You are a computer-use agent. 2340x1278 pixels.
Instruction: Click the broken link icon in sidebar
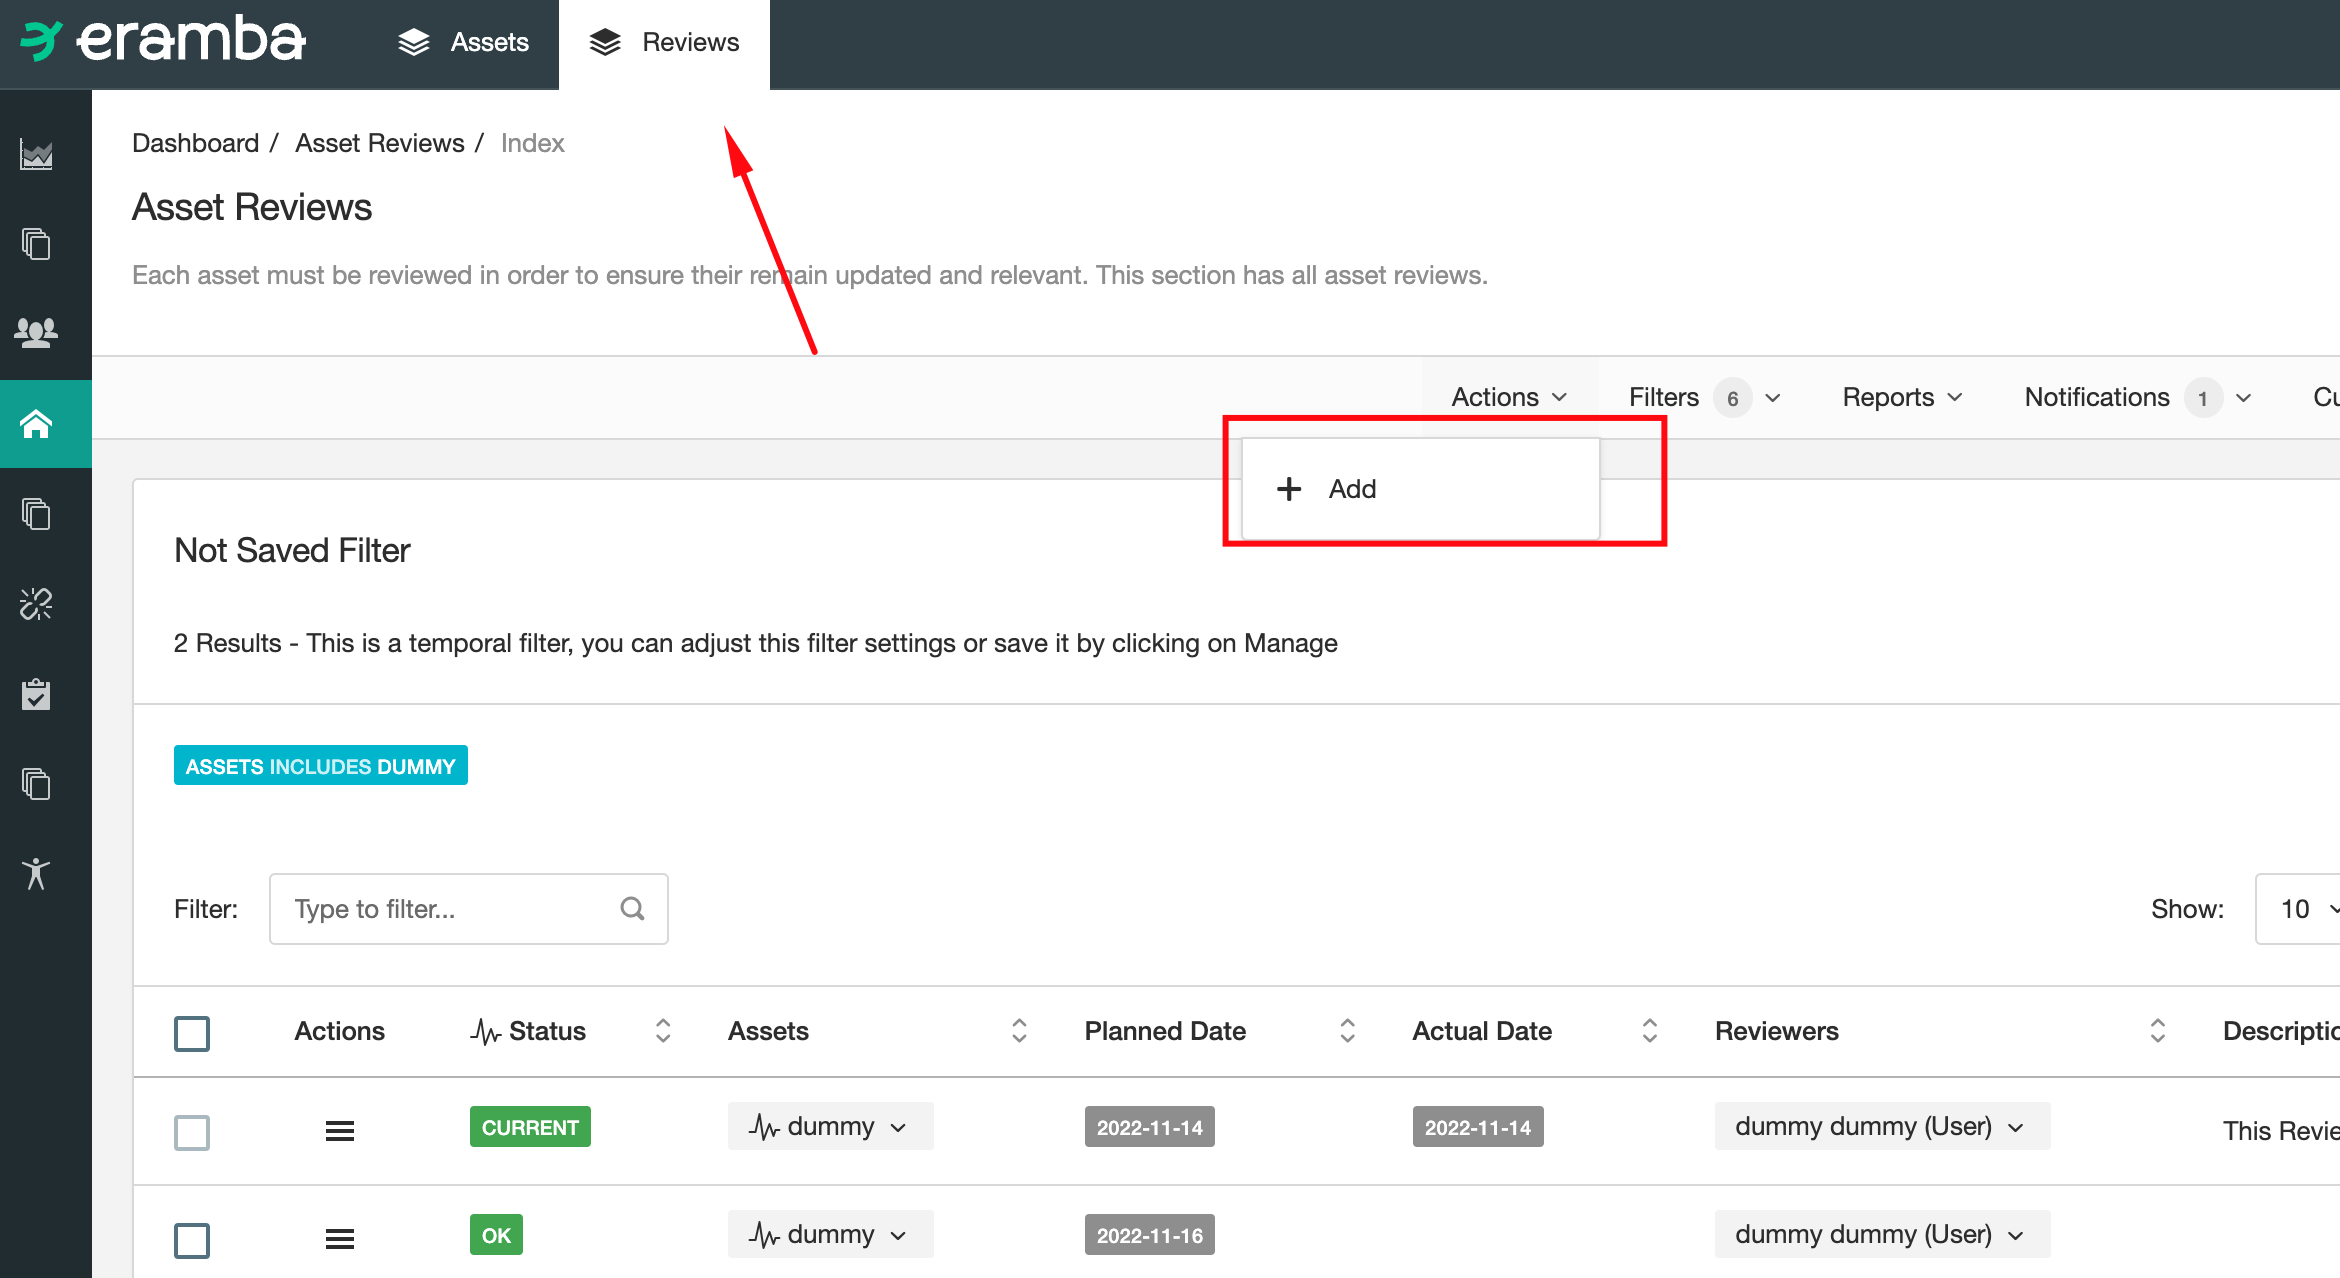coord(36,604)
